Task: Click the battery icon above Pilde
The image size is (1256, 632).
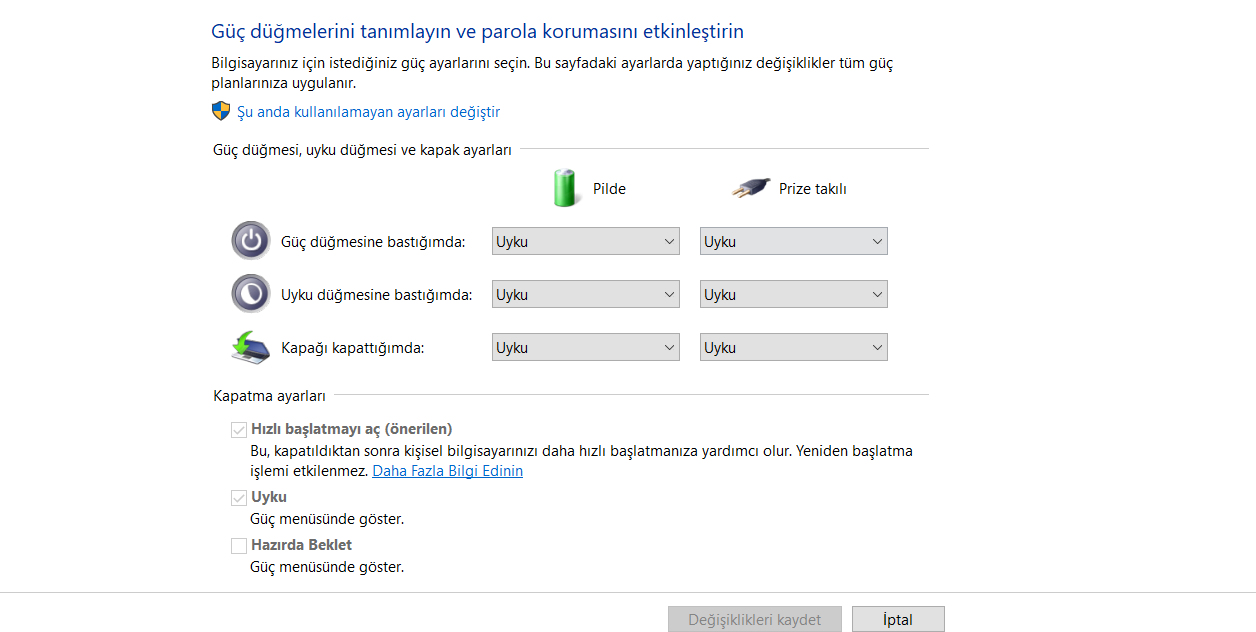Action: (x=565, y=187)
